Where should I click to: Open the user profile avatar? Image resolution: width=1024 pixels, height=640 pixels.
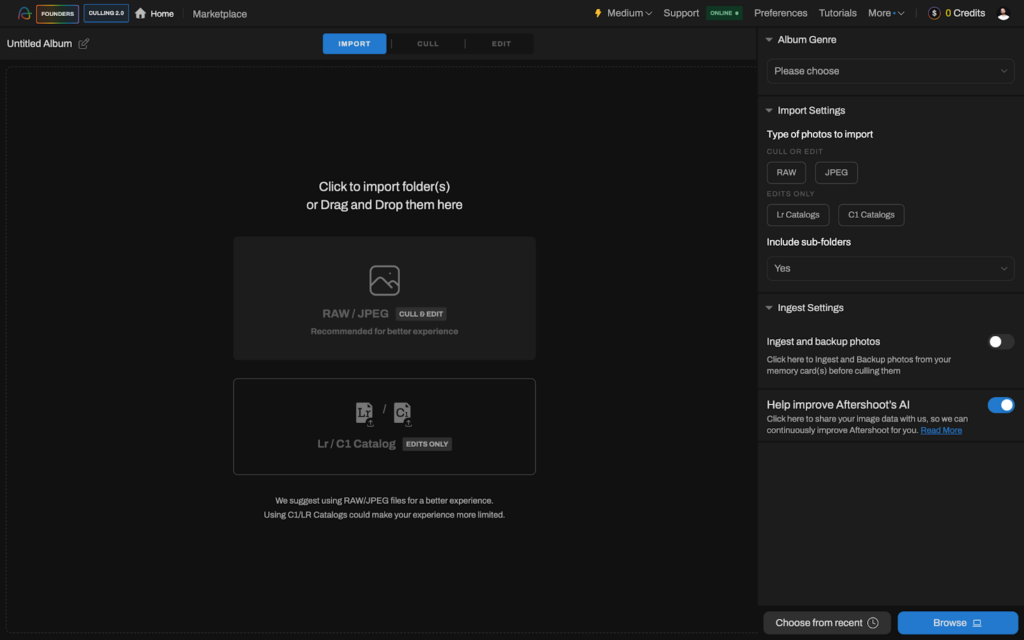[x=1003, y=13]
